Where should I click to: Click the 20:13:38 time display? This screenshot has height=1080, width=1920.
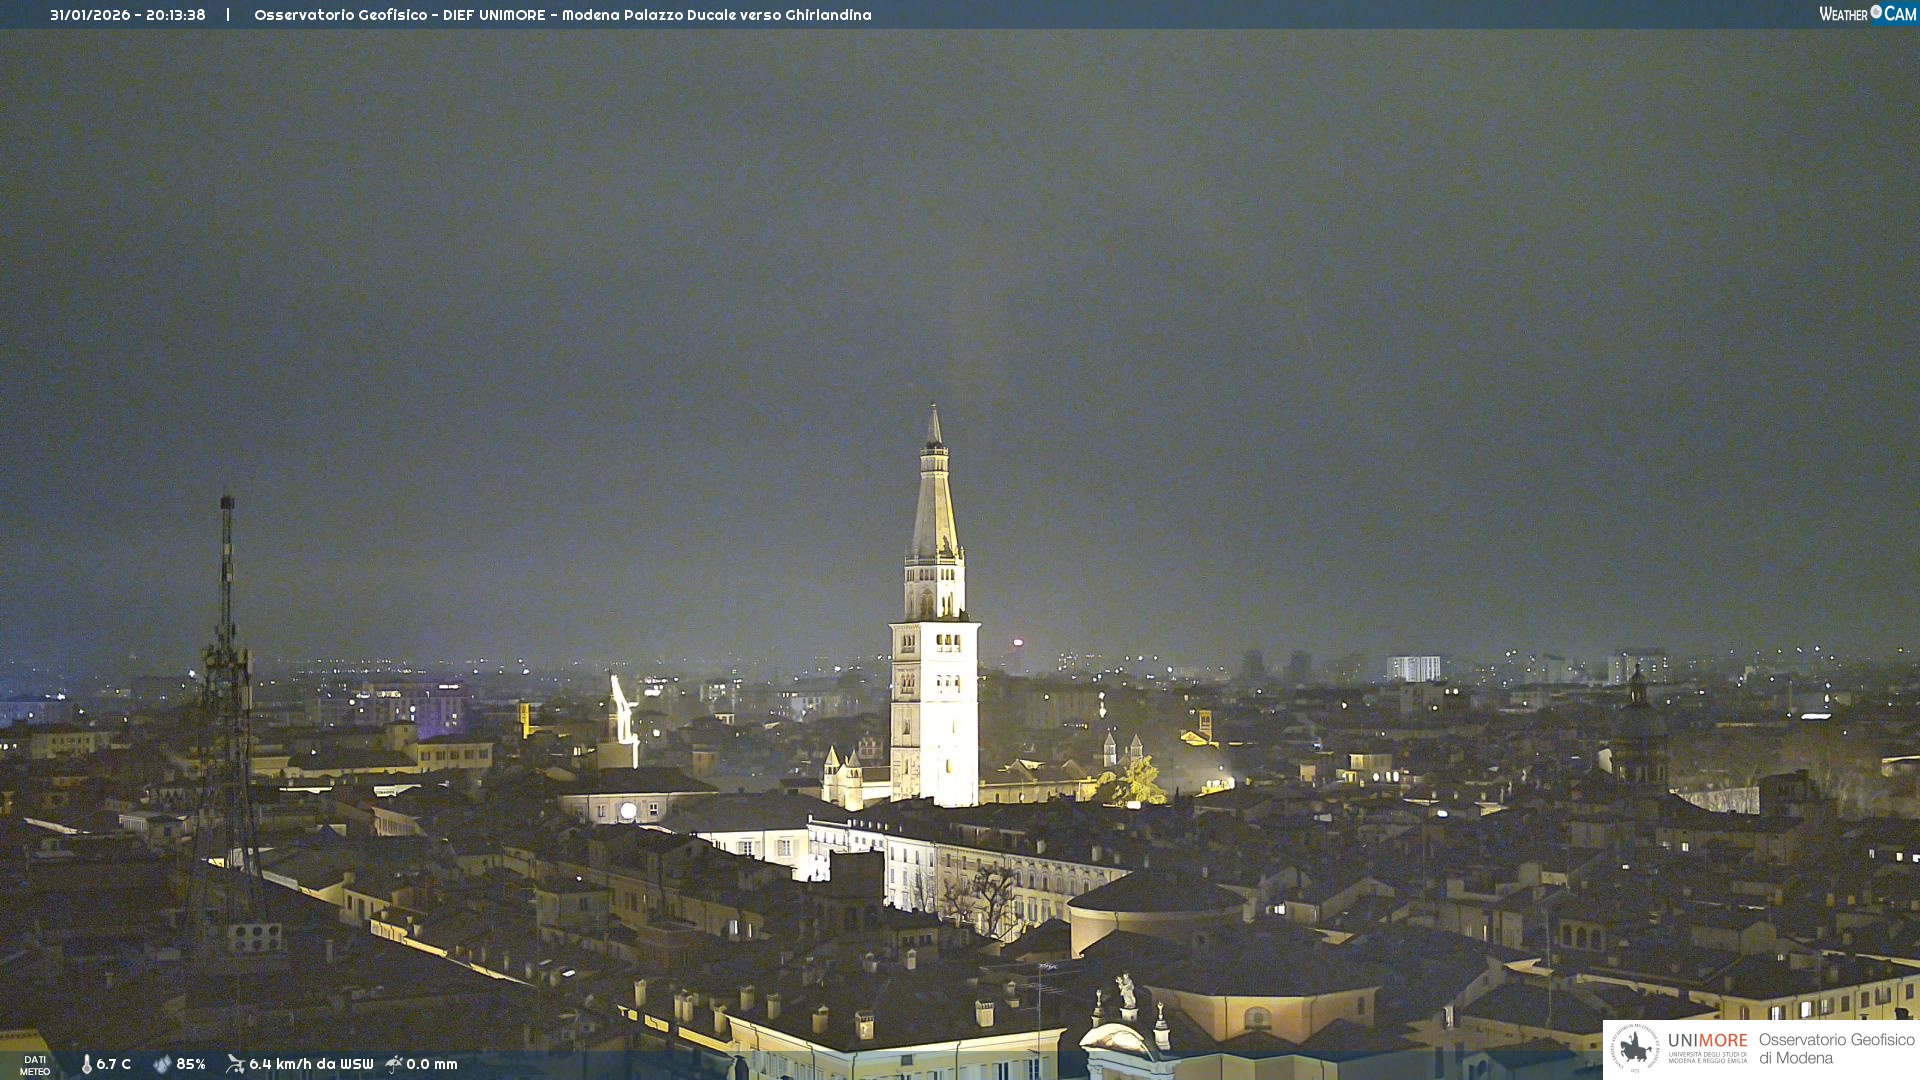(176, 15)
